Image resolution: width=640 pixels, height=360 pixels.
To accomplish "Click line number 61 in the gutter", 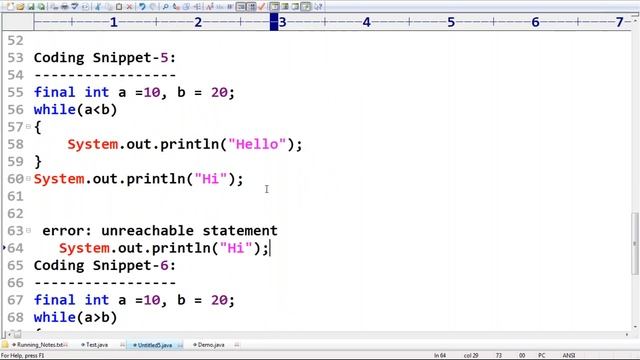I will pyautogui.click(x=16, y=196).
